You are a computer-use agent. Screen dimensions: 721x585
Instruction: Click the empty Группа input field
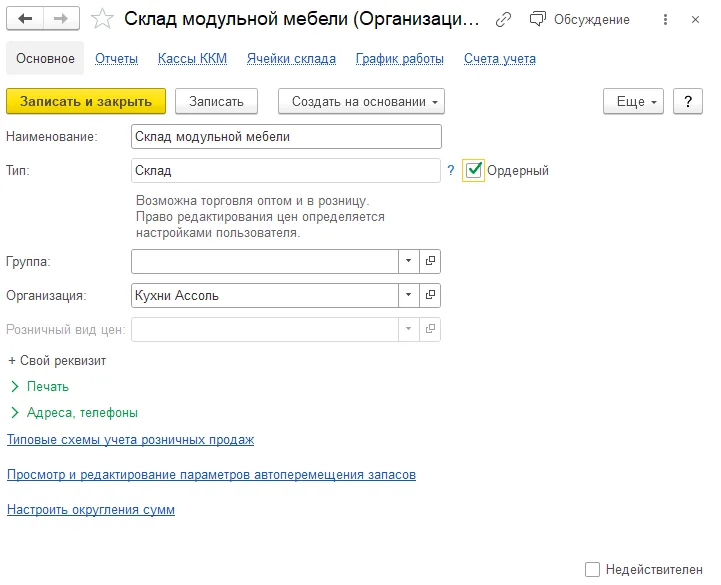[x=265, y=261]
